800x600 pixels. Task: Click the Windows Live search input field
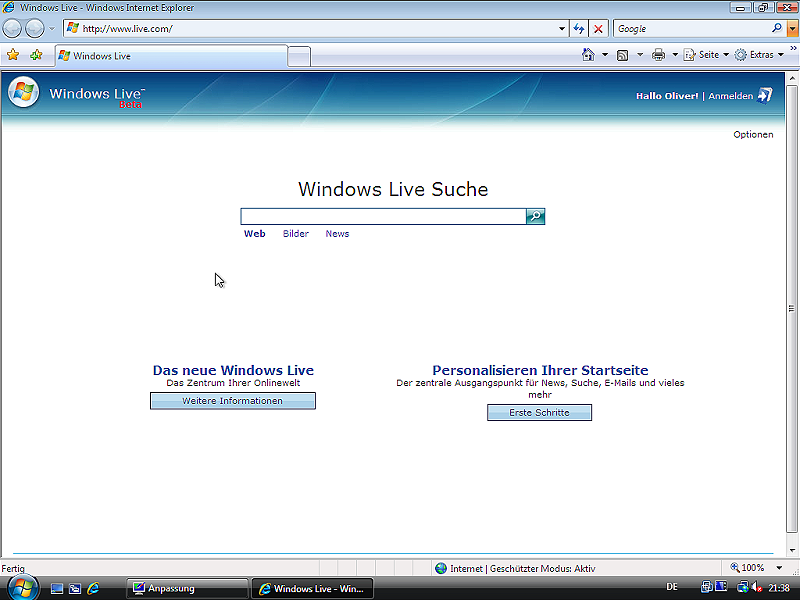click(383, 216)
